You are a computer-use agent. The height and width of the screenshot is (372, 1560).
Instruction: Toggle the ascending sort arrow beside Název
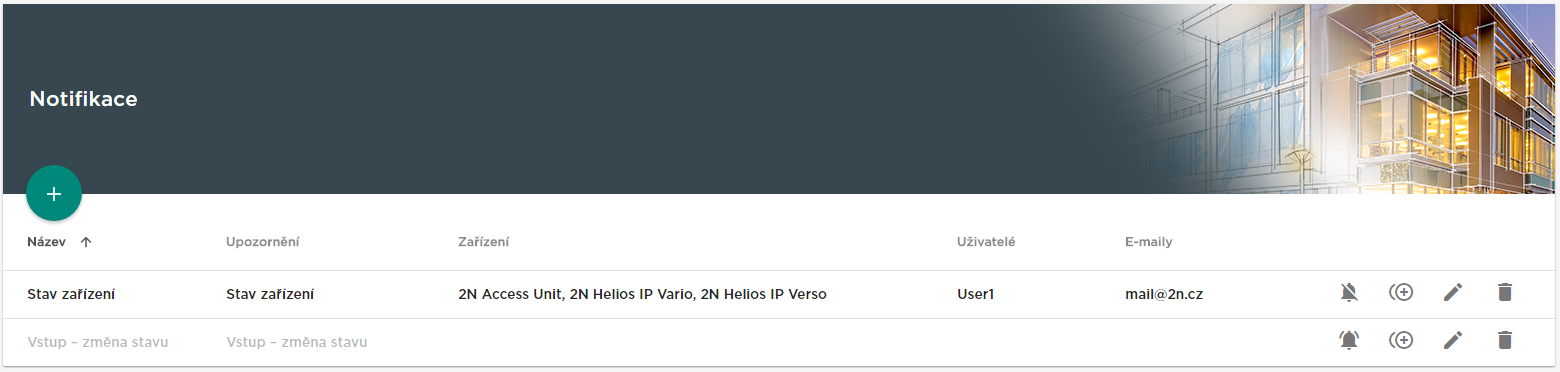click(x=86, y=242)
